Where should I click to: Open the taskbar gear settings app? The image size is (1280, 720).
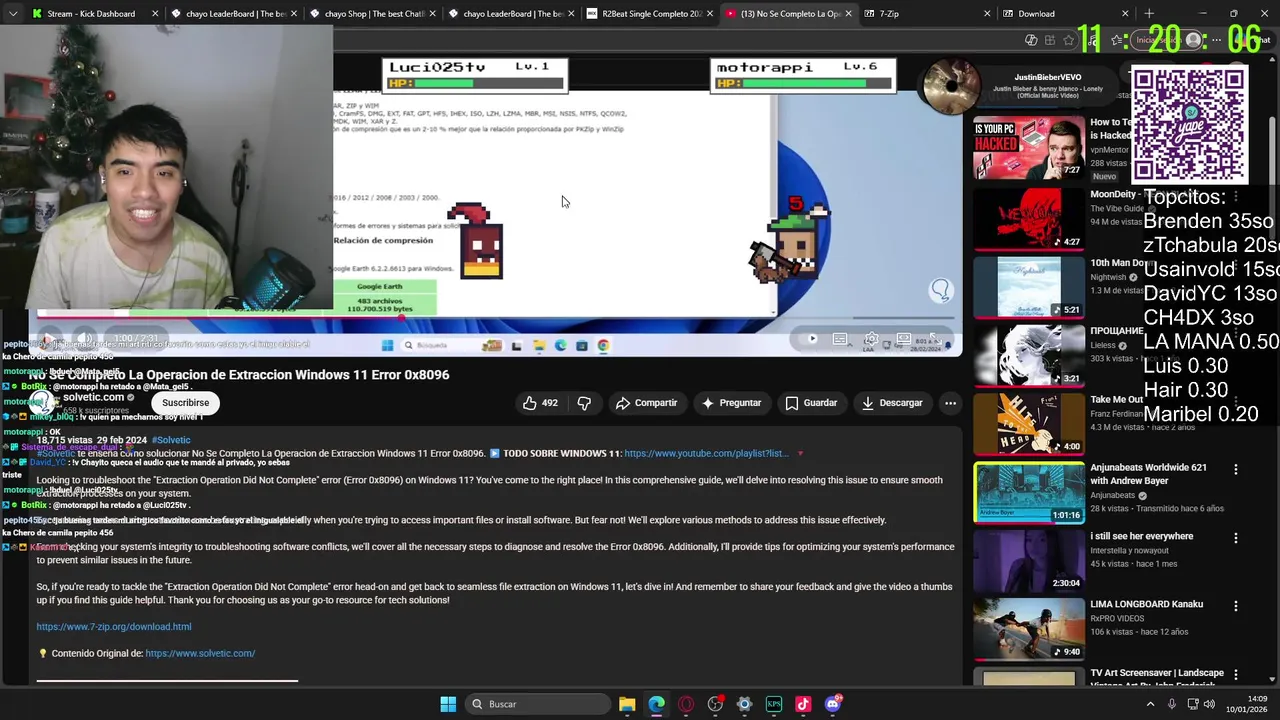(x=744, y=704)
